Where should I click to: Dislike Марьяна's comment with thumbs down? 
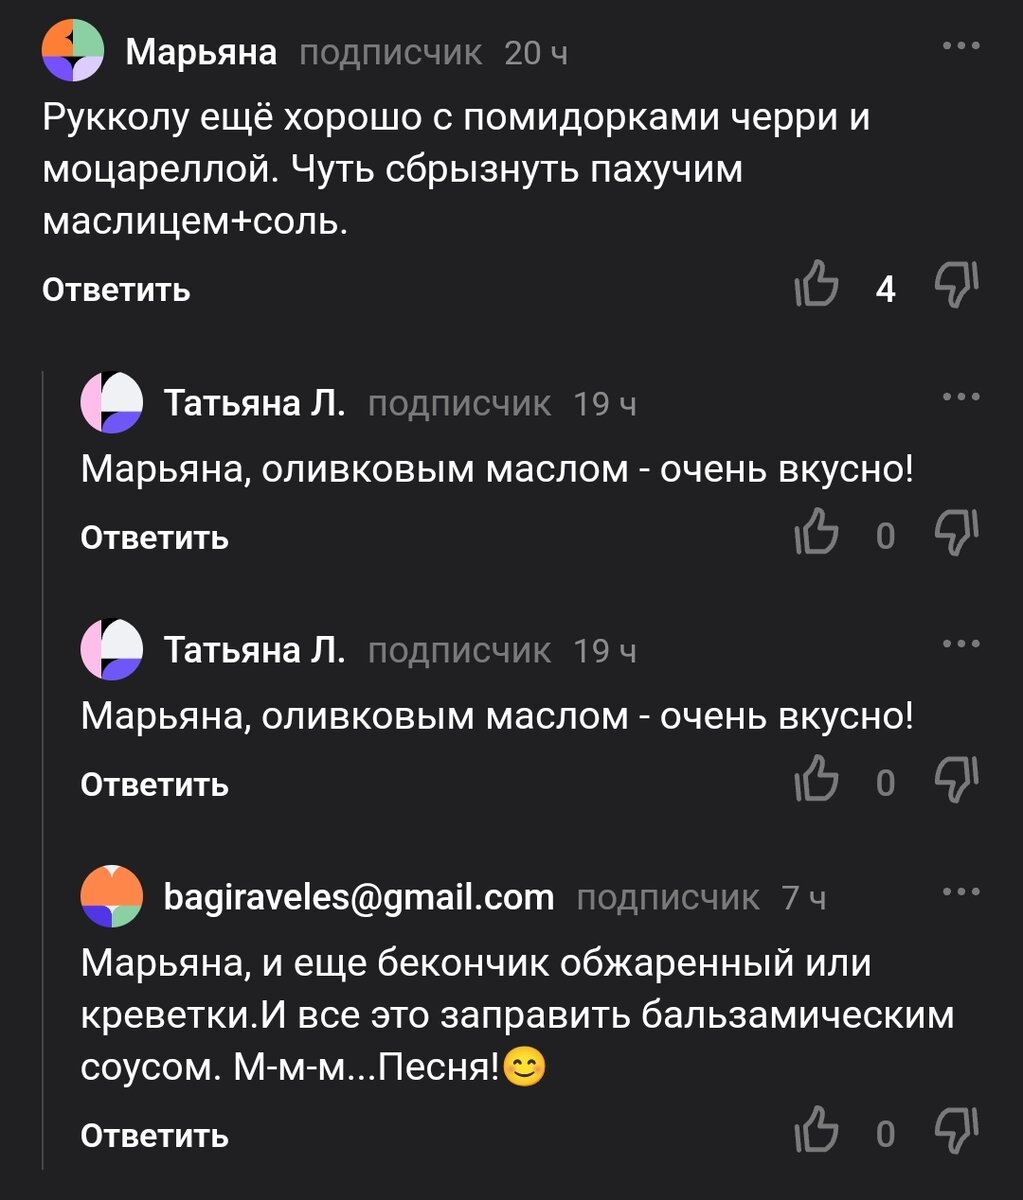956,289
